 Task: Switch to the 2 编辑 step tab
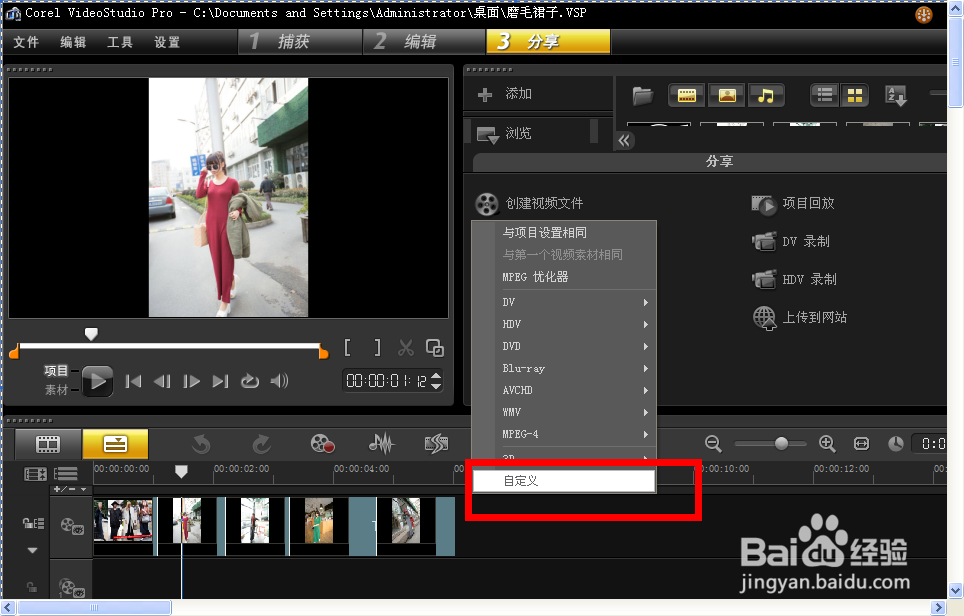pyautogui.click(x=424, y=42)
